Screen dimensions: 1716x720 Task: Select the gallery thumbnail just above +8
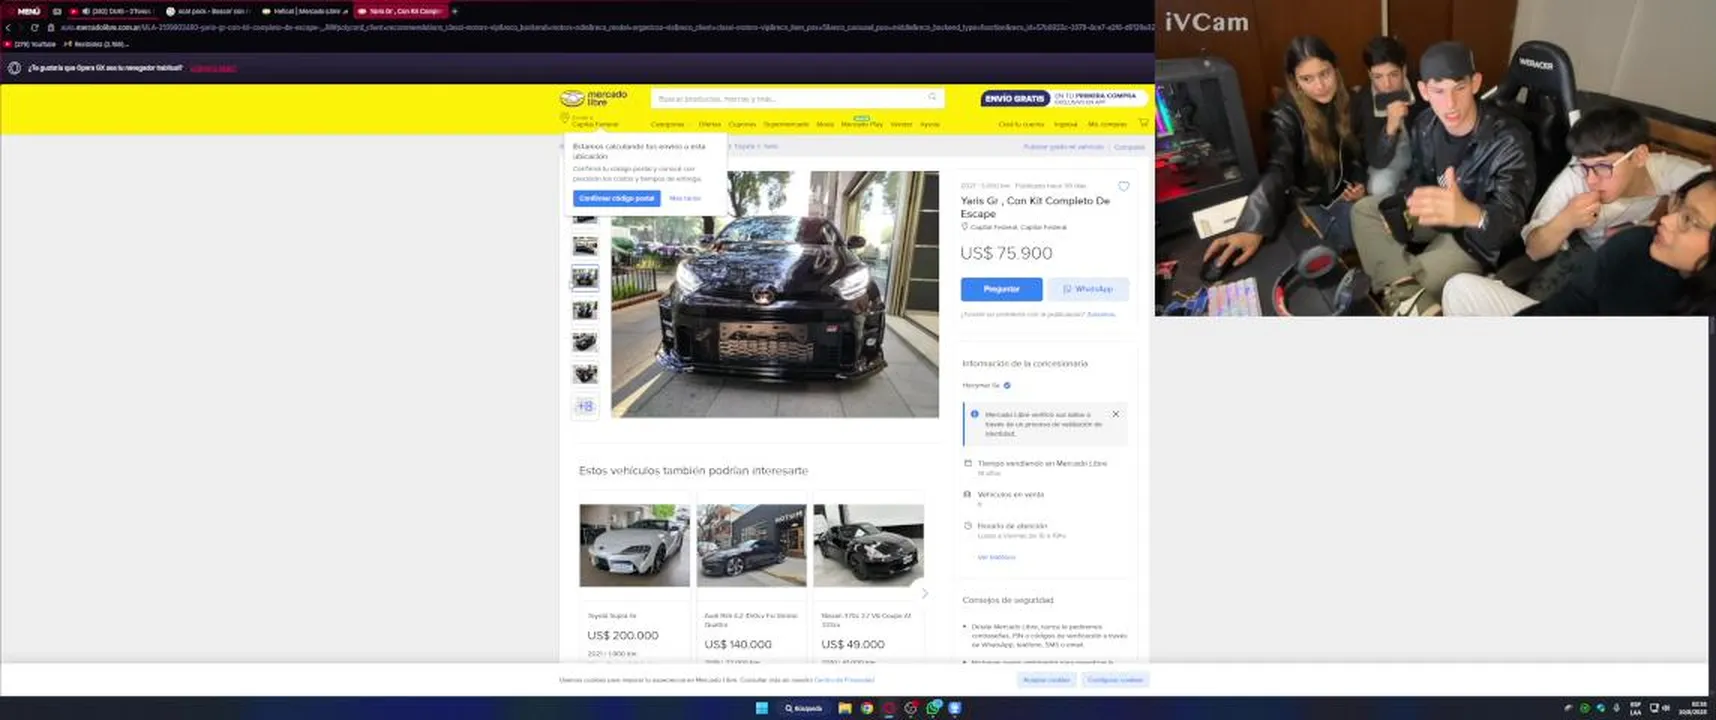click(585, 374)
